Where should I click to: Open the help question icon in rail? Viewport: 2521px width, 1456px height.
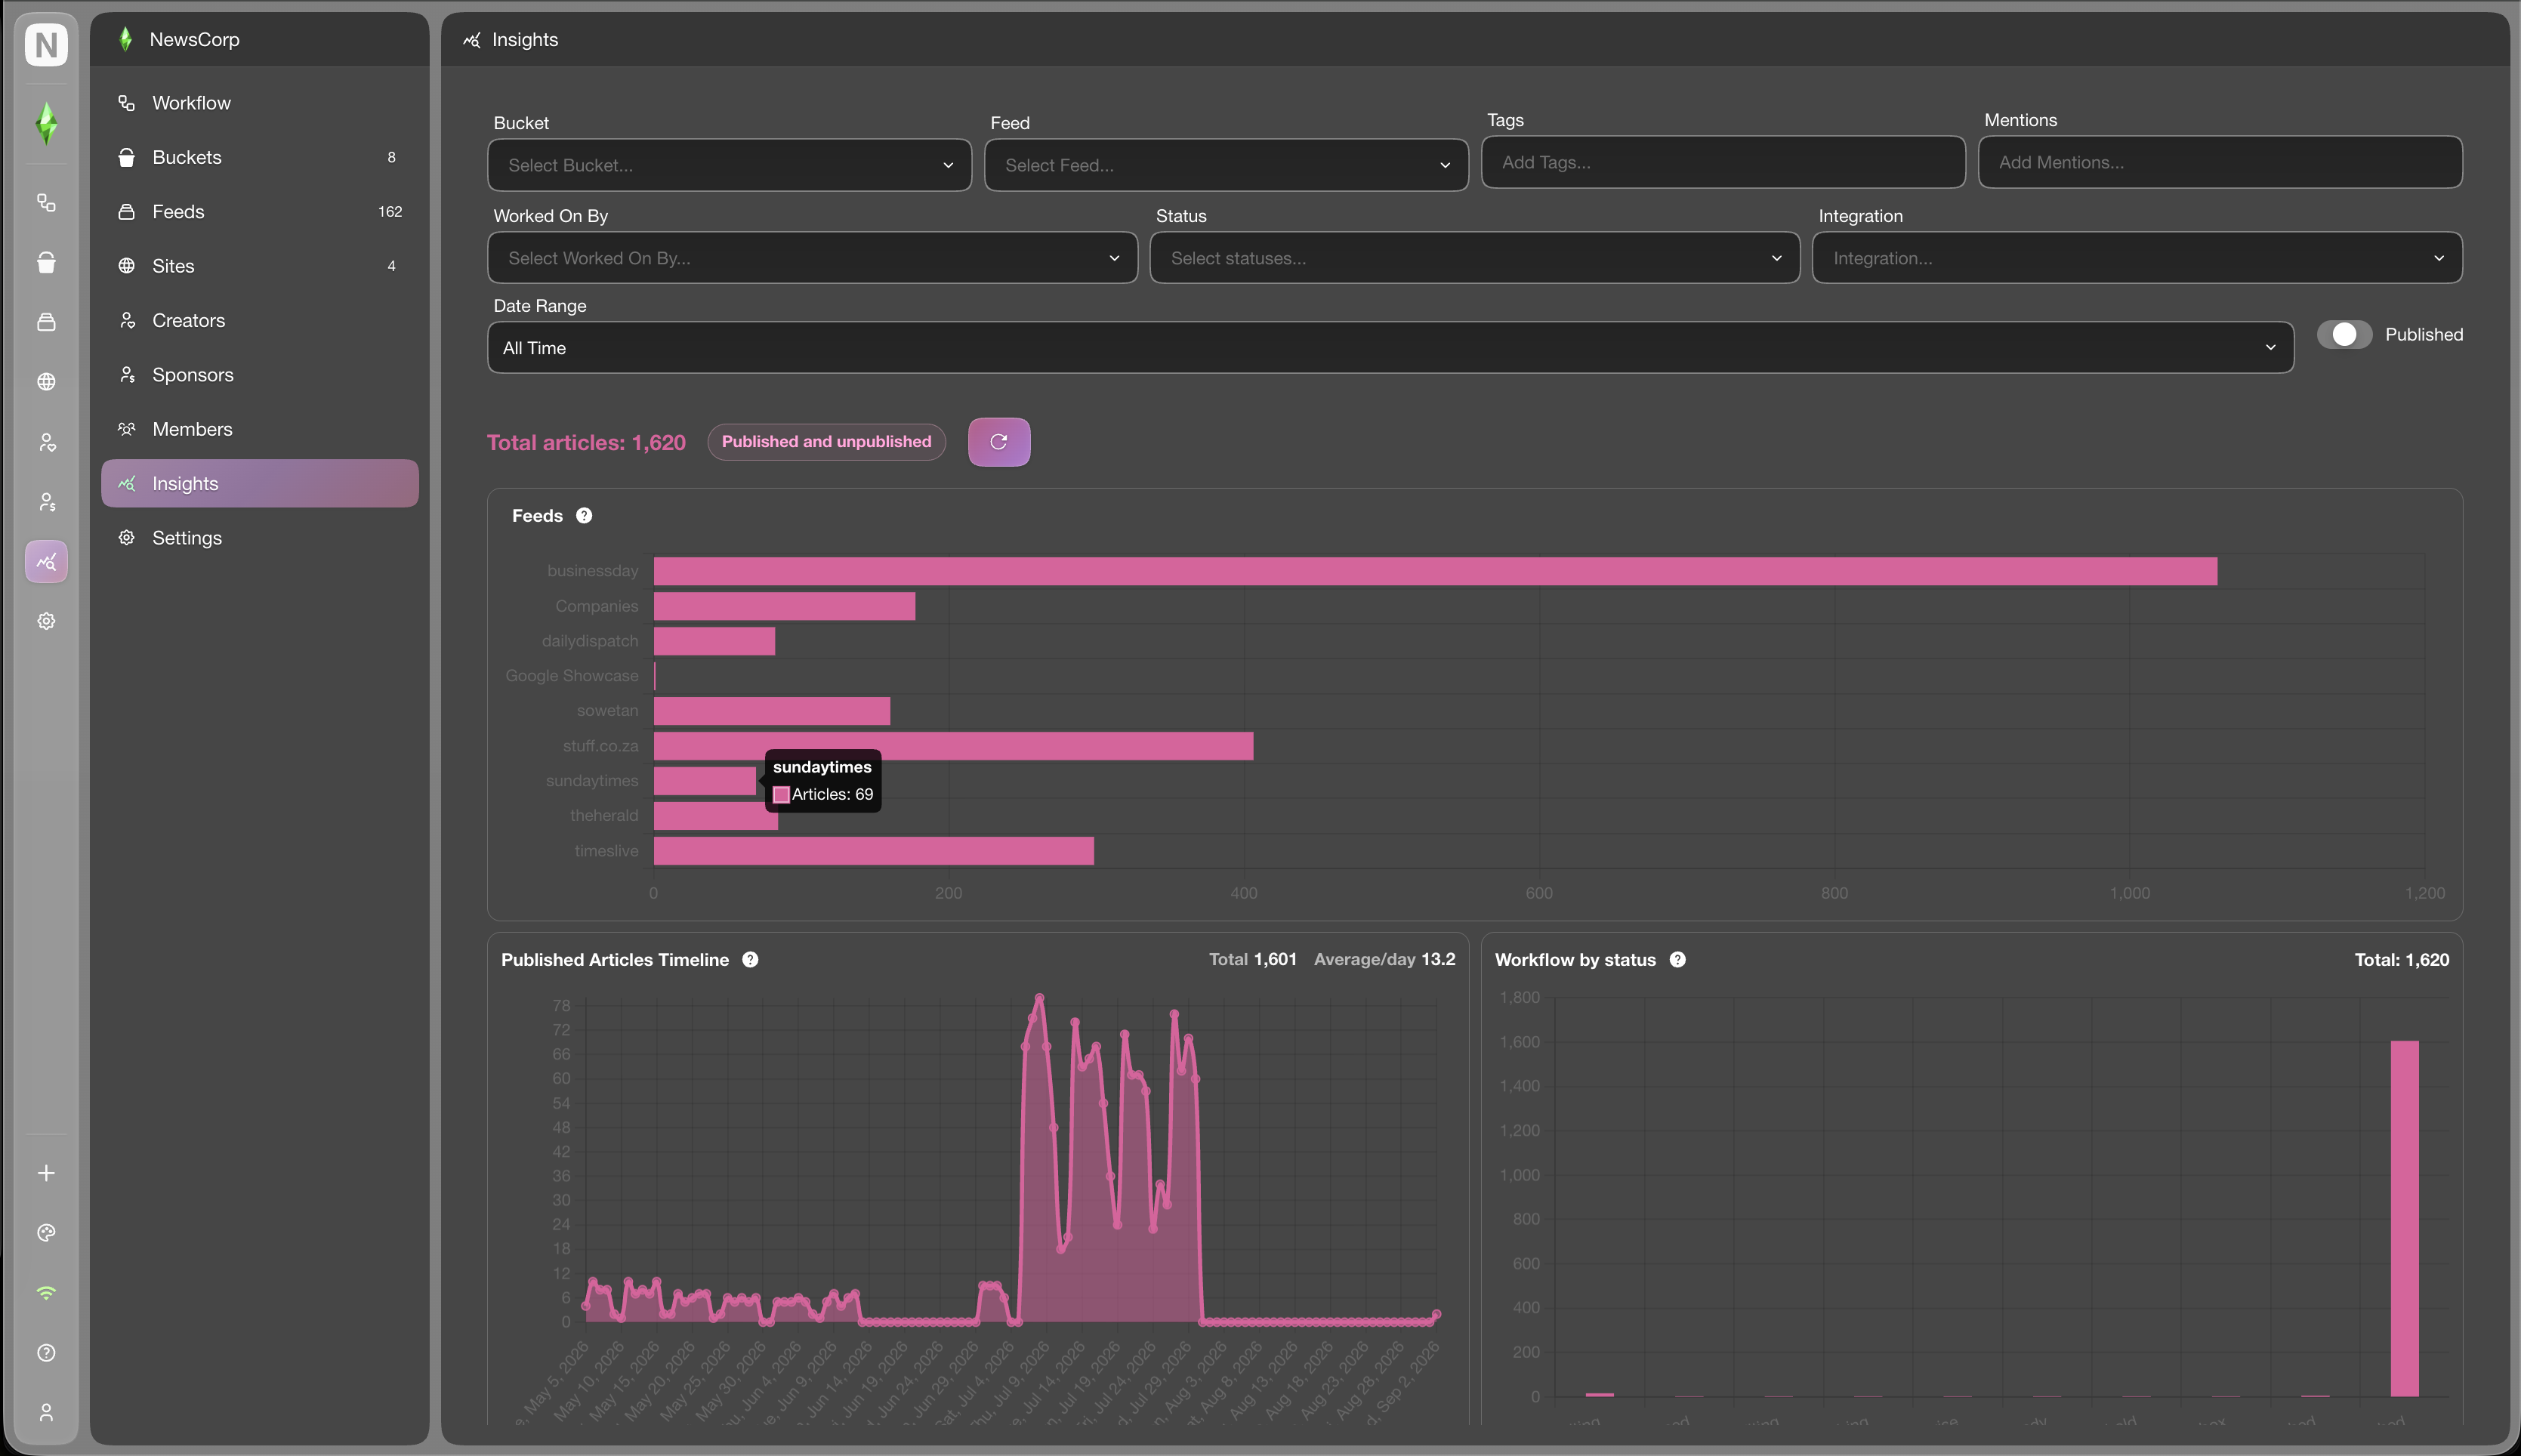46,1353
